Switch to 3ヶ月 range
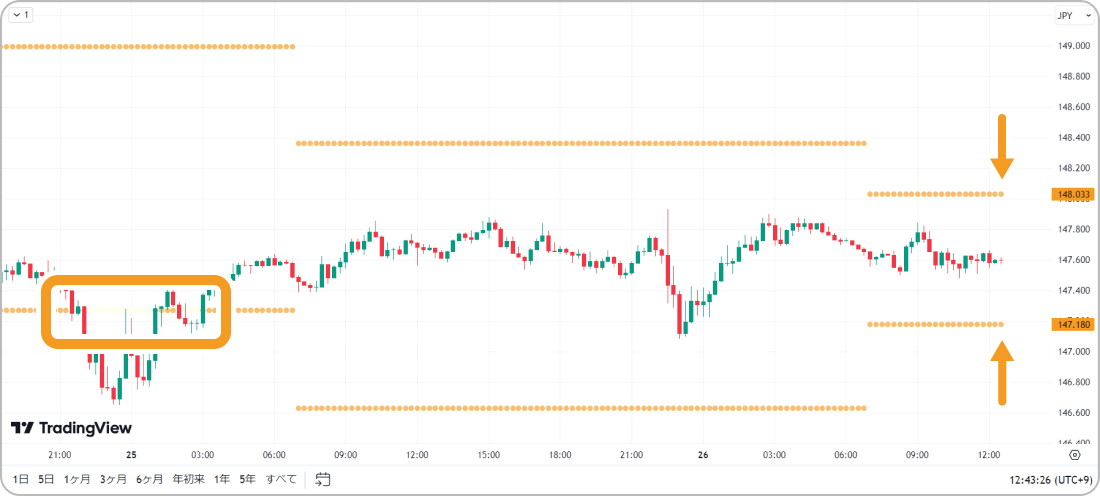 (113, 479)
